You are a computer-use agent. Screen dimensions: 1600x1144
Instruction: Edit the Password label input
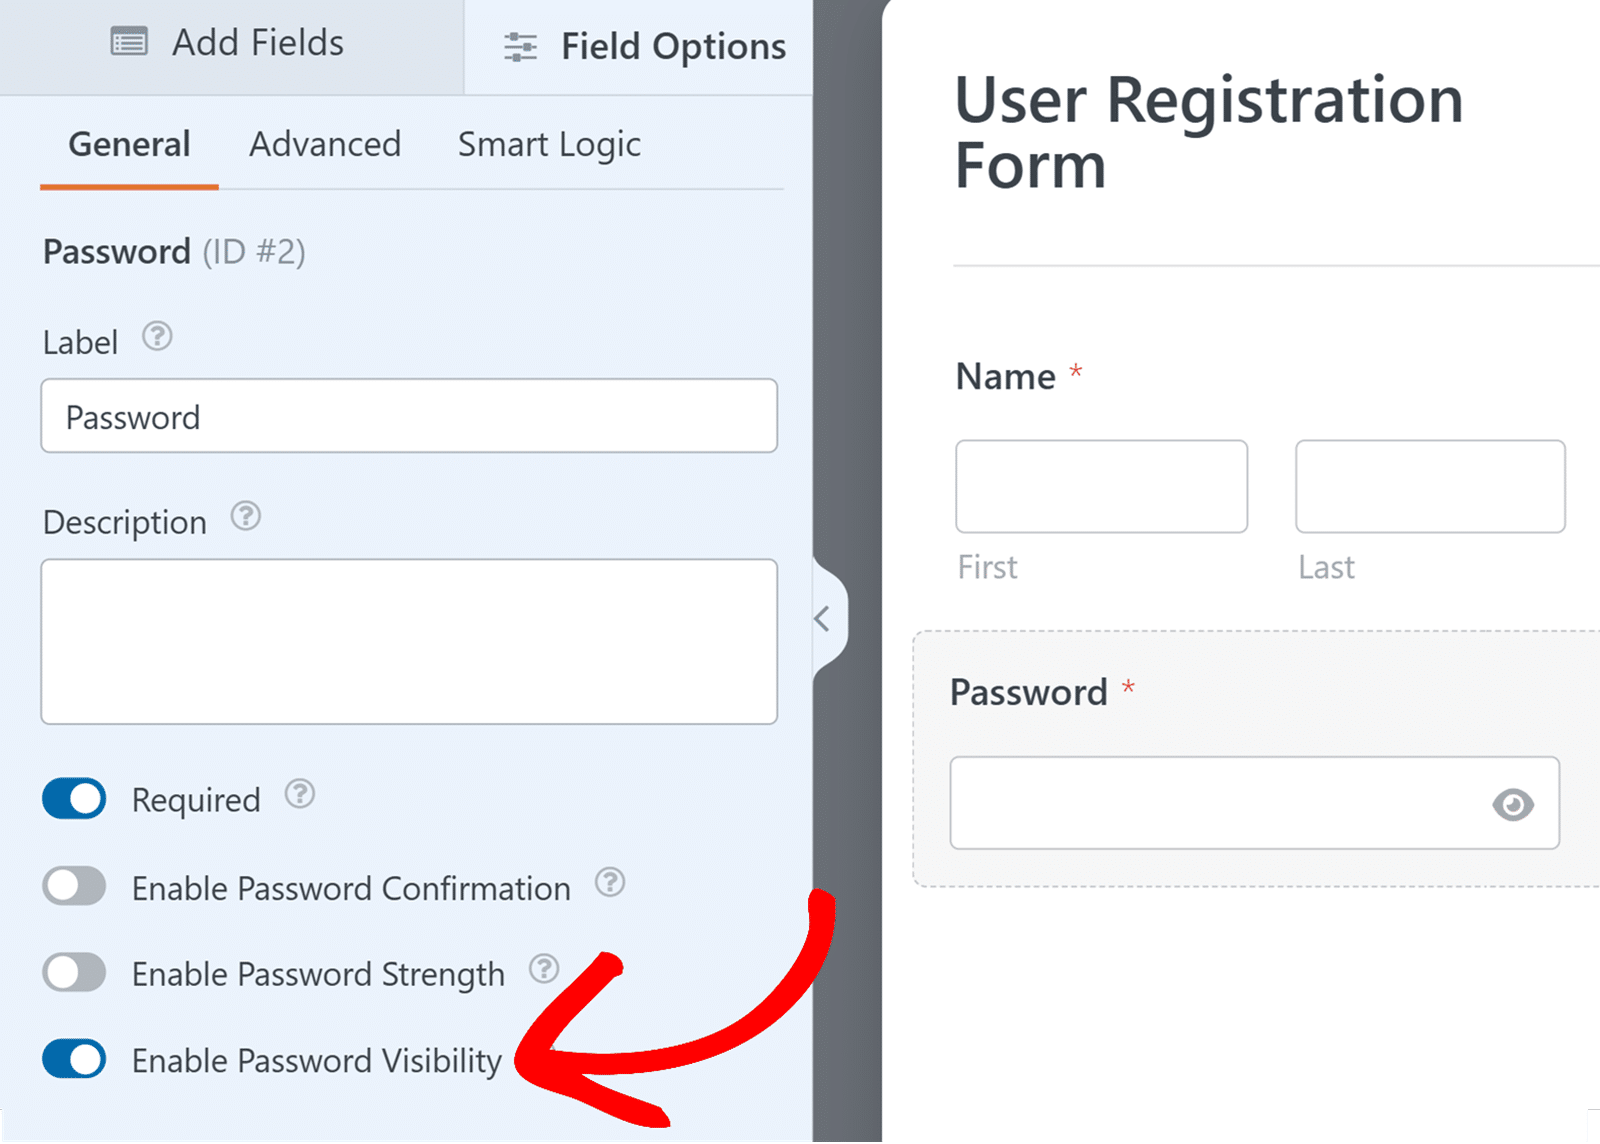[409, 416]
